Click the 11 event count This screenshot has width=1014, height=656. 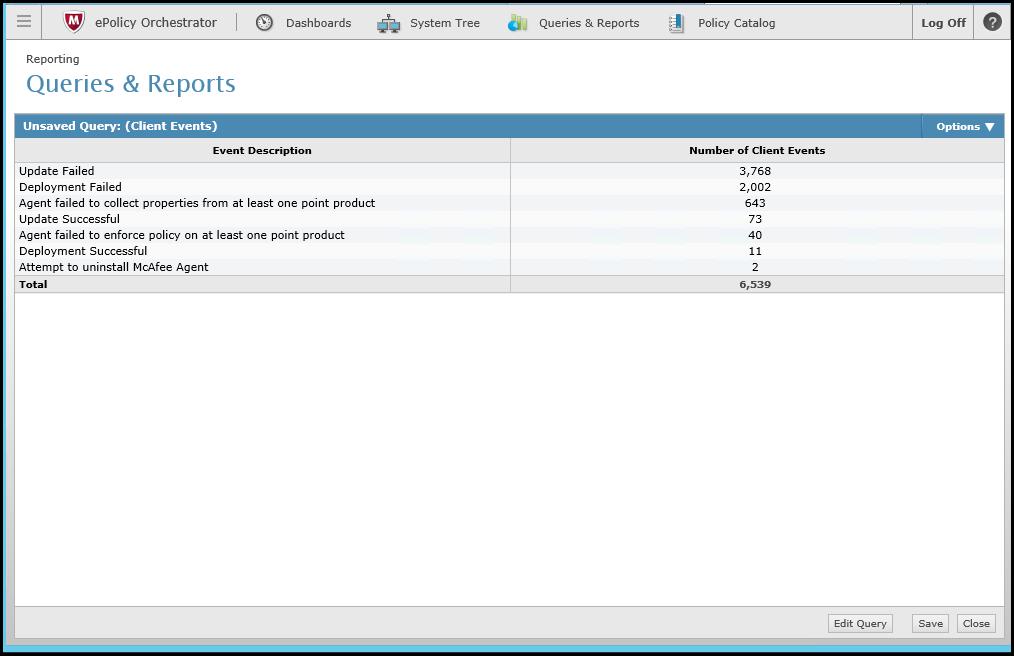coord(755,251)
